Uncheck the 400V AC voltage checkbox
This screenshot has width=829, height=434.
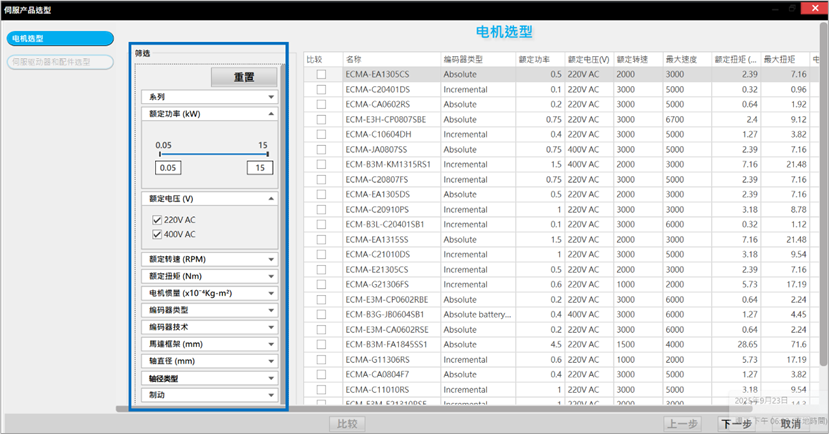157,235
